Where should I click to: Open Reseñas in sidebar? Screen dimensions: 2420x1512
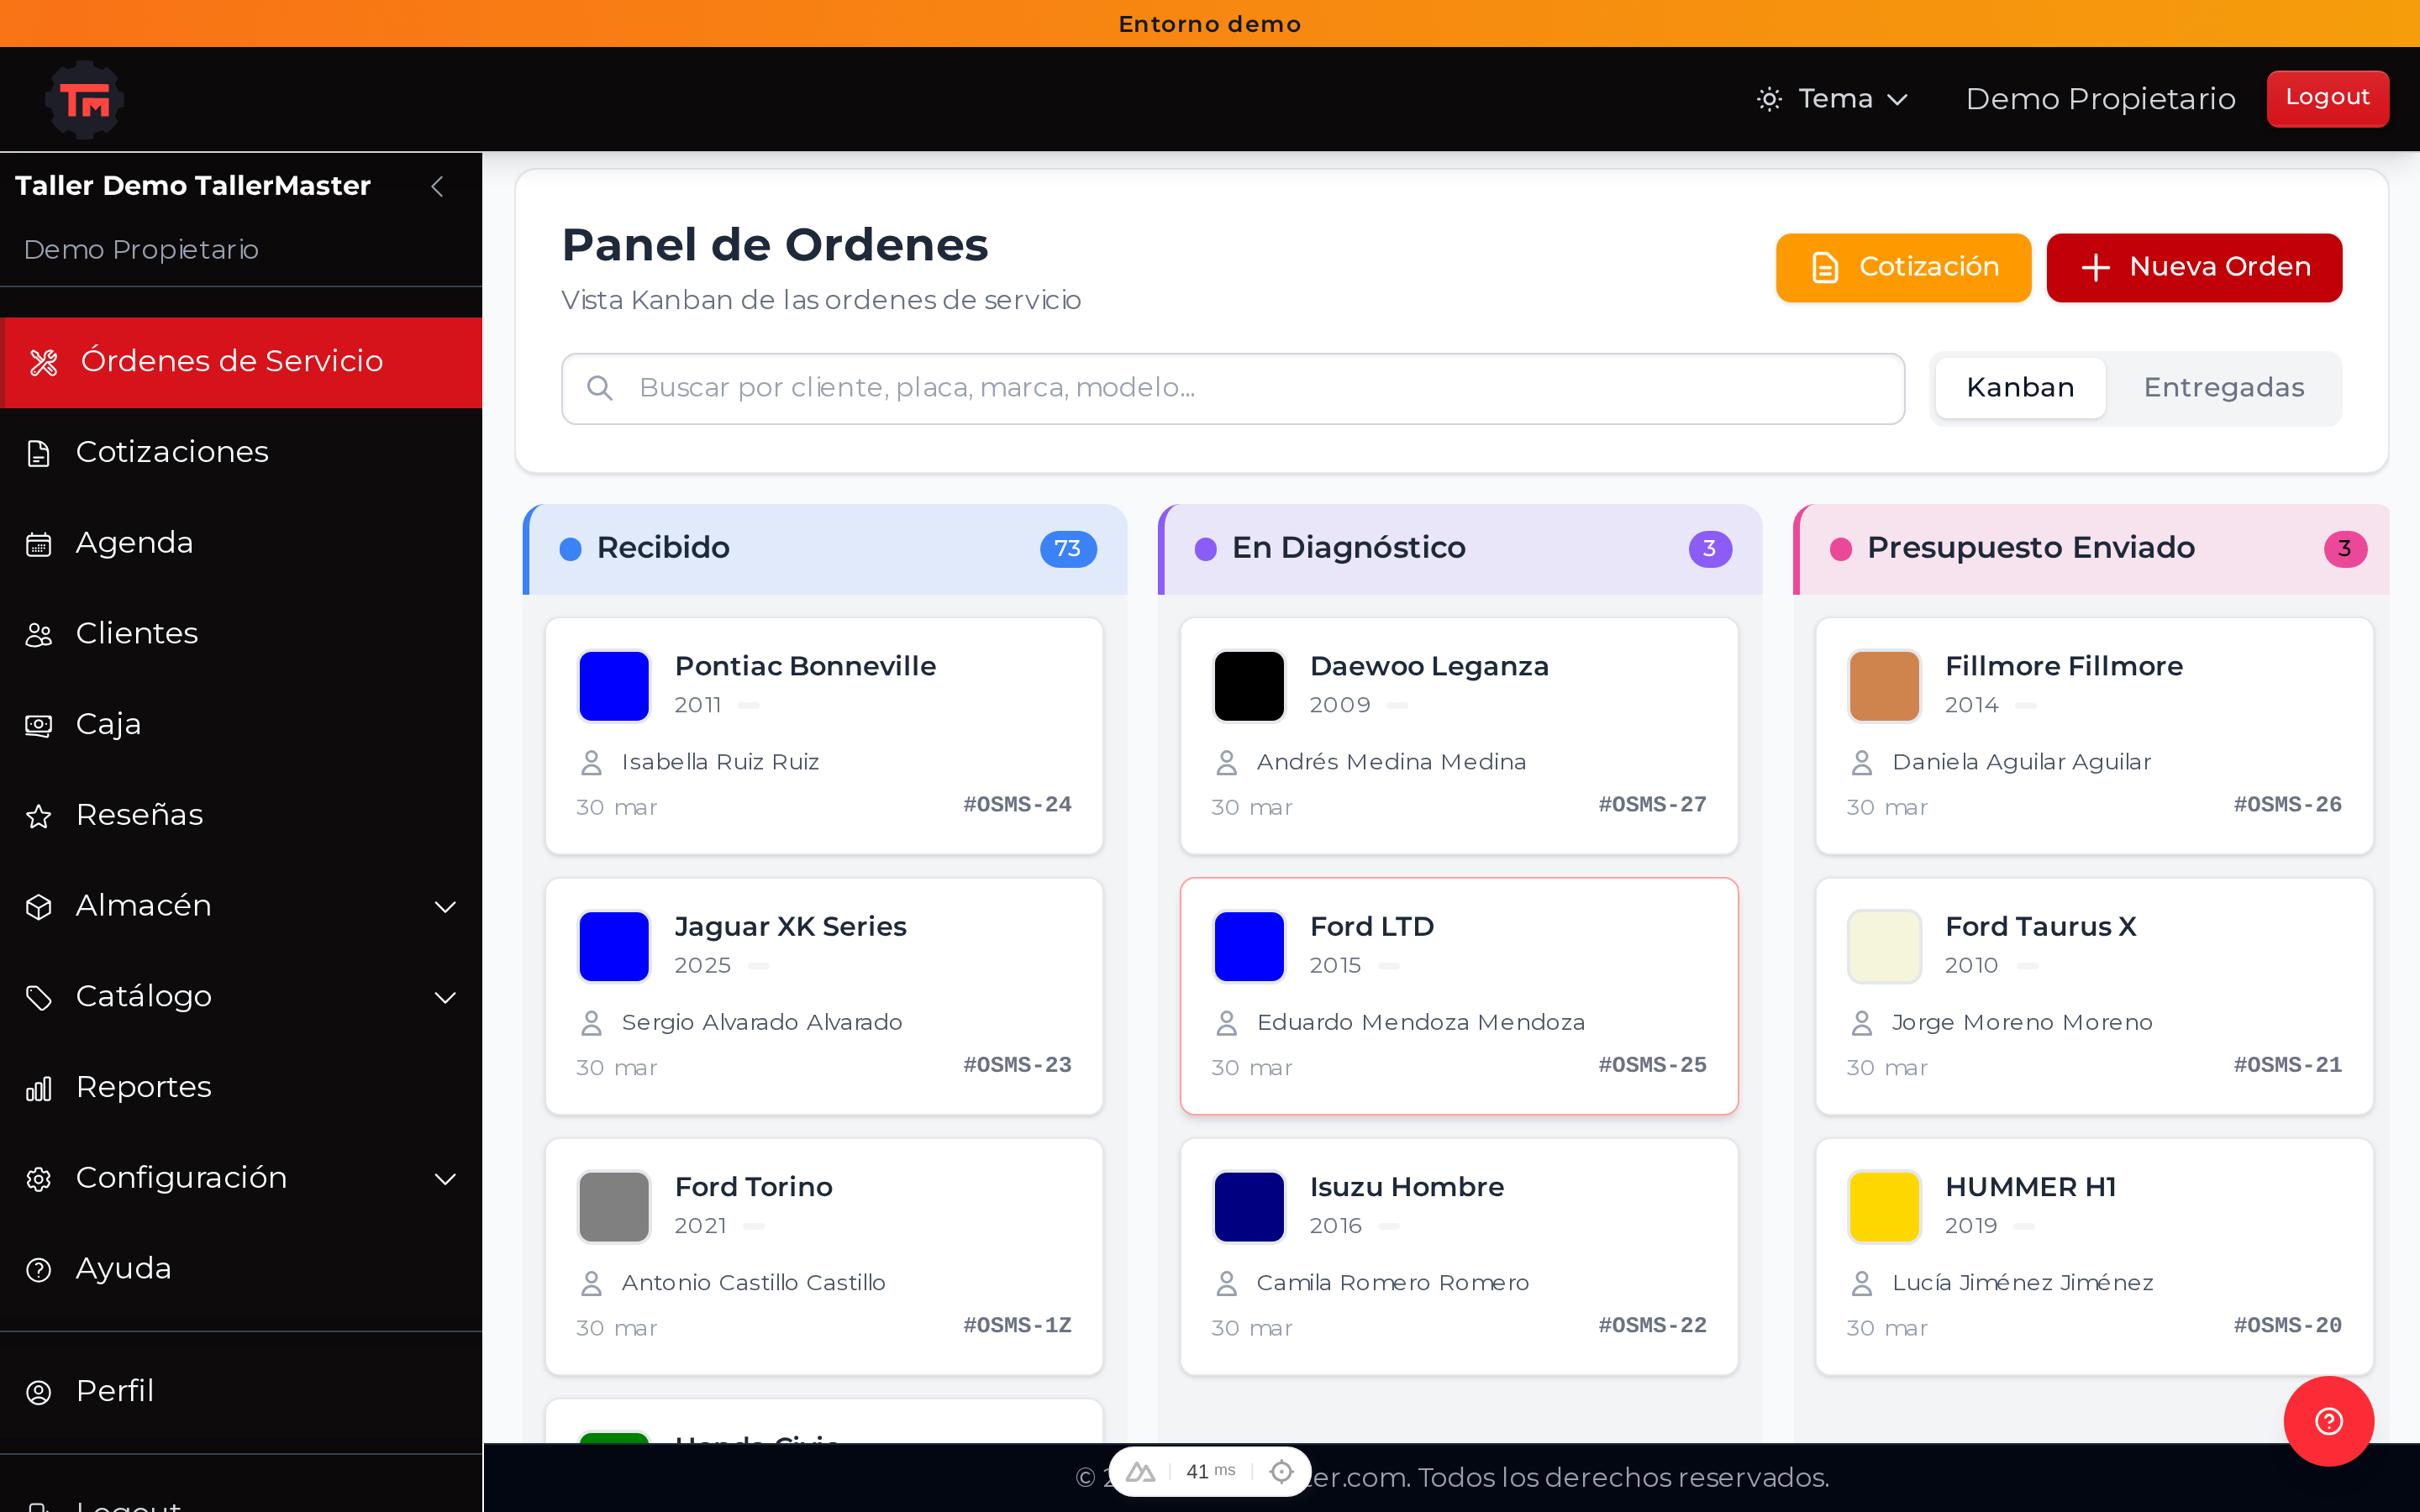tap(241, 816)
